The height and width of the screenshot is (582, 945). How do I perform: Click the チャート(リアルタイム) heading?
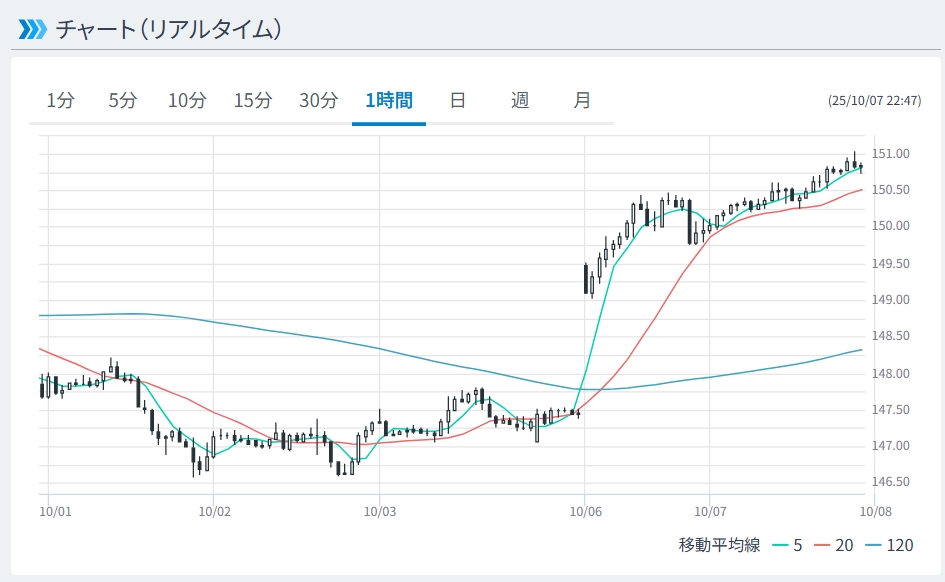coord(168,29)
